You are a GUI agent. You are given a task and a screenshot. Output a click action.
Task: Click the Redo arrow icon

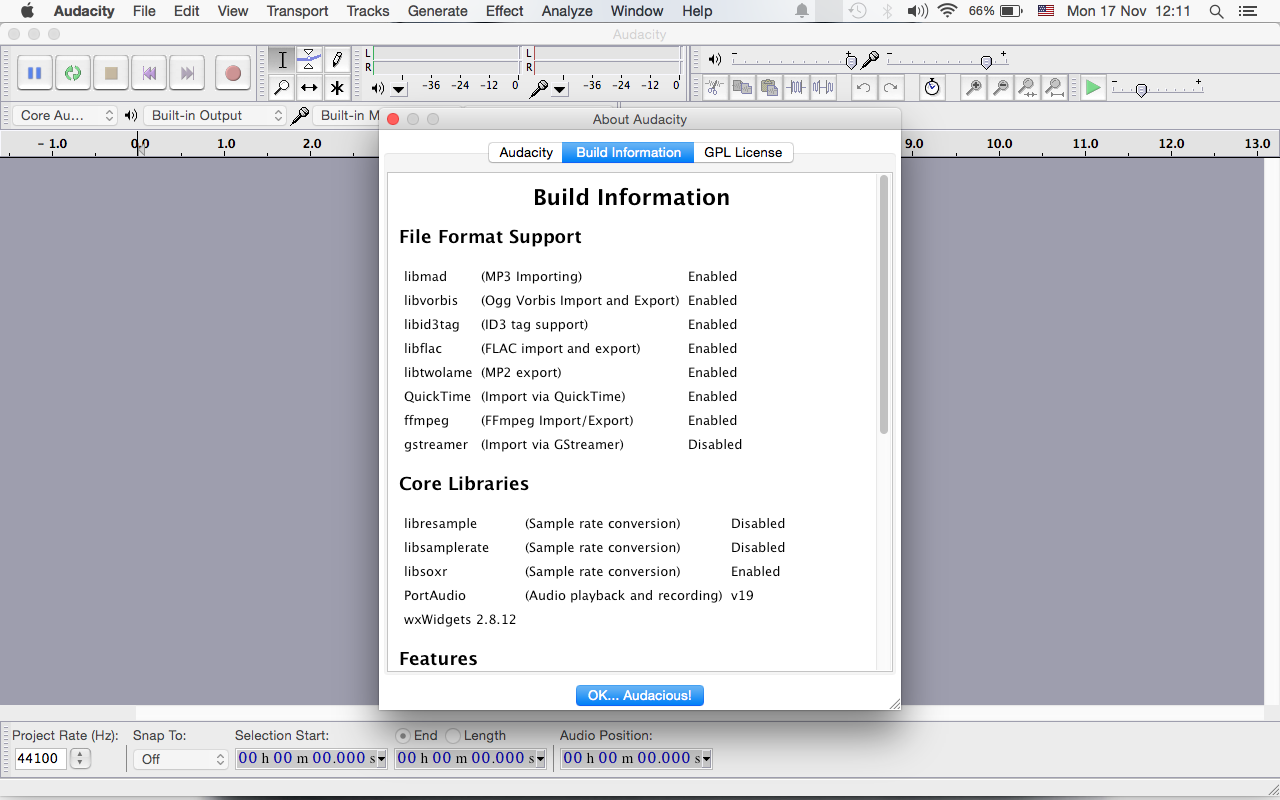coord(890,87)
